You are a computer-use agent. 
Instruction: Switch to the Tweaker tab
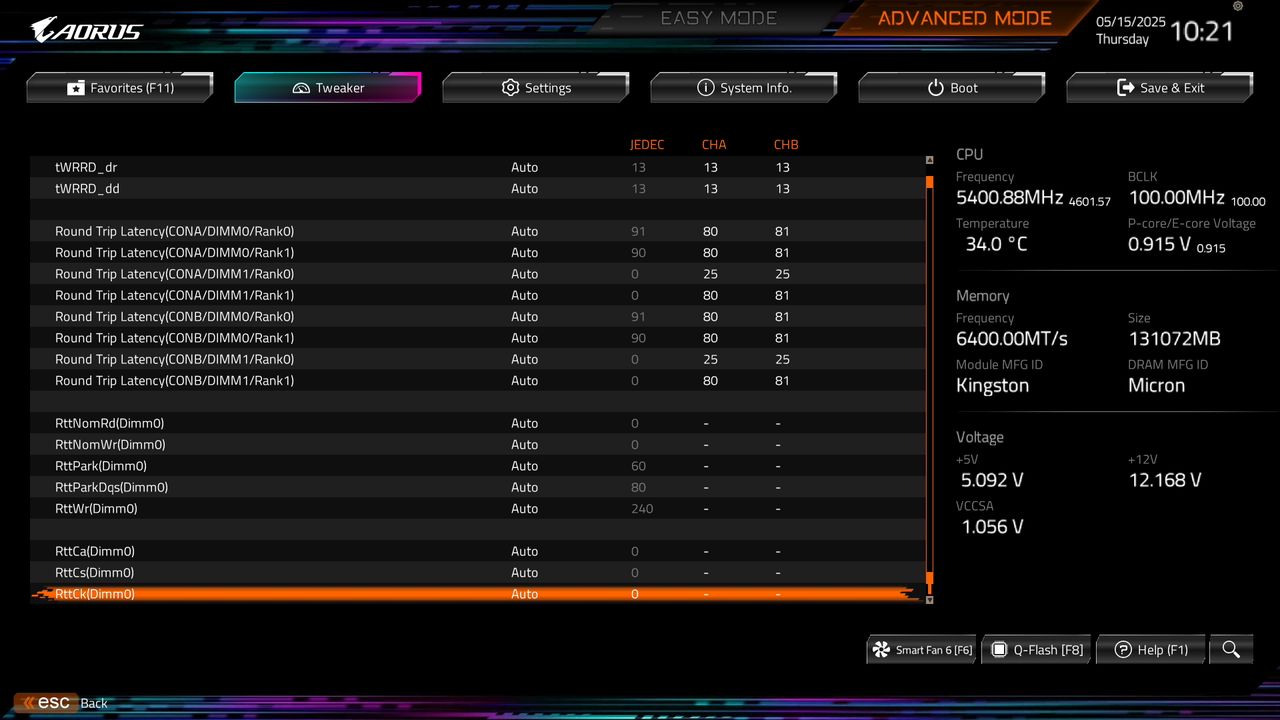(x=328, y=88)
